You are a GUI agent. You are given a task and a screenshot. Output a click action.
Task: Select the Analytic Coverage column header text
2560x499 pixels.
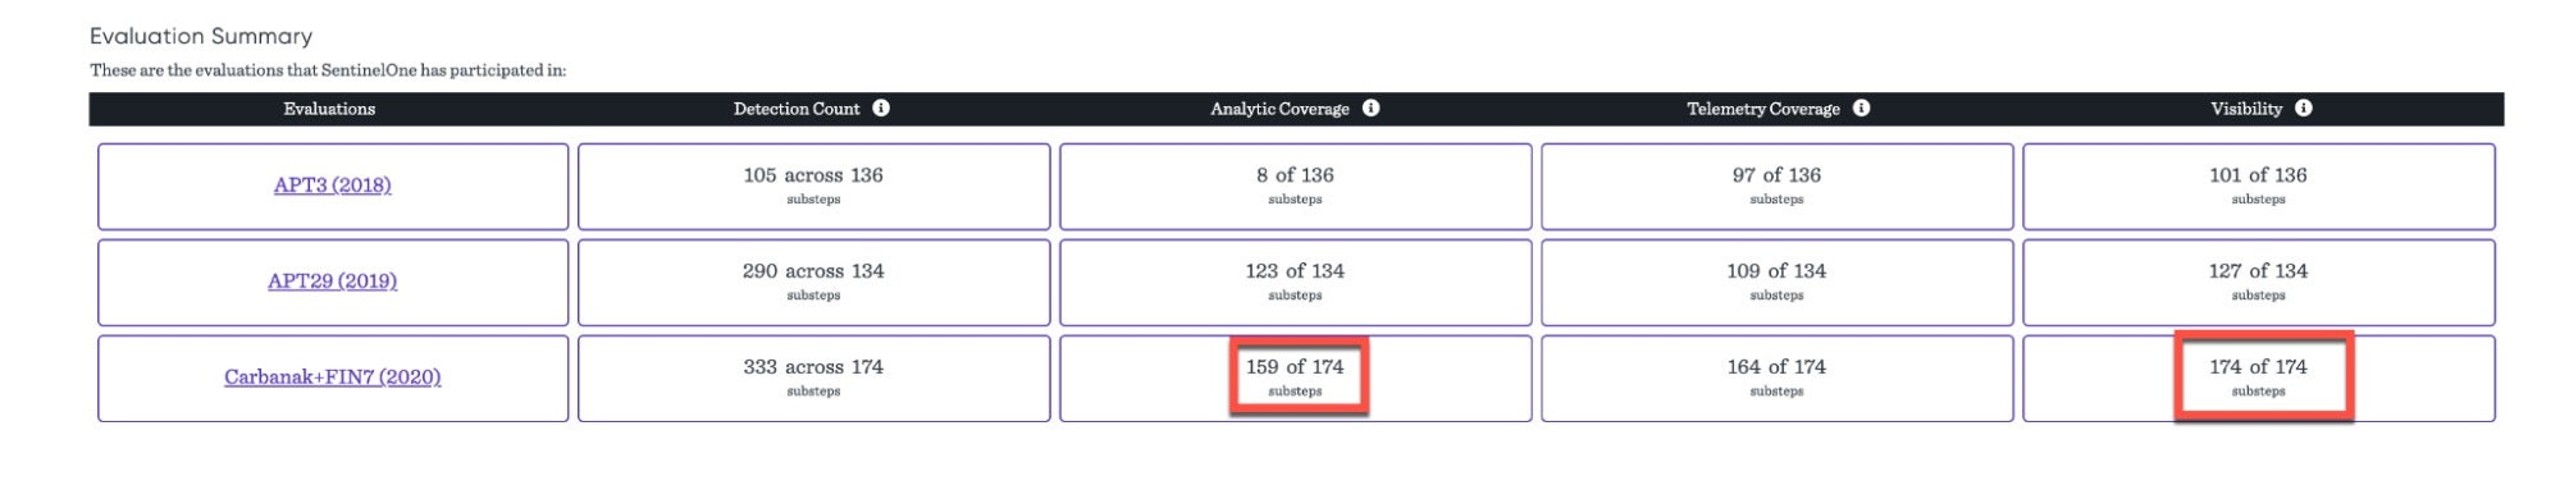1279,109
